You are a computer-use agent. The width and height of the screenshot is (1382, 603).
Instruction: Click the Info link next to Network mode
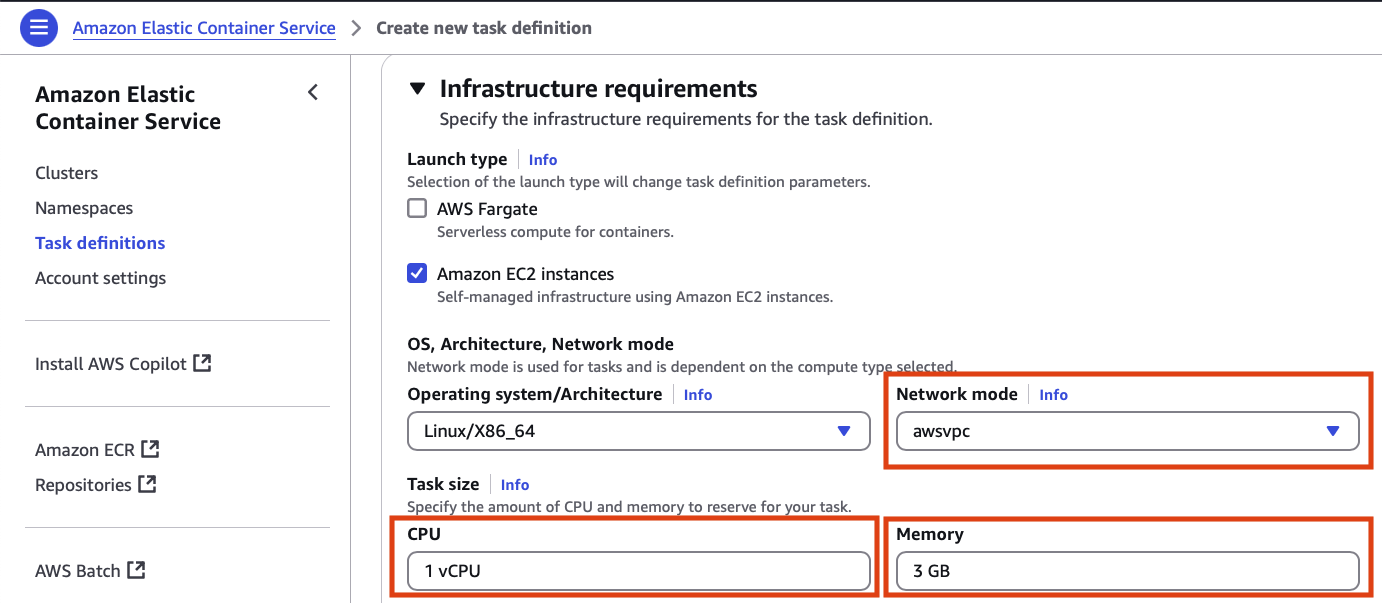click(x=1054, y=395)
